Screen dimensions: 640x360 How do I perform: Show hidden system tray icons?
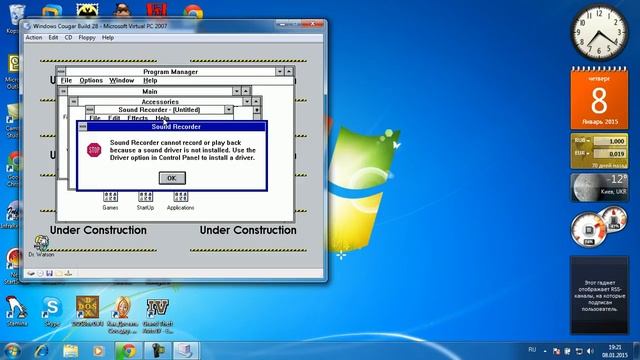point(545,351)
